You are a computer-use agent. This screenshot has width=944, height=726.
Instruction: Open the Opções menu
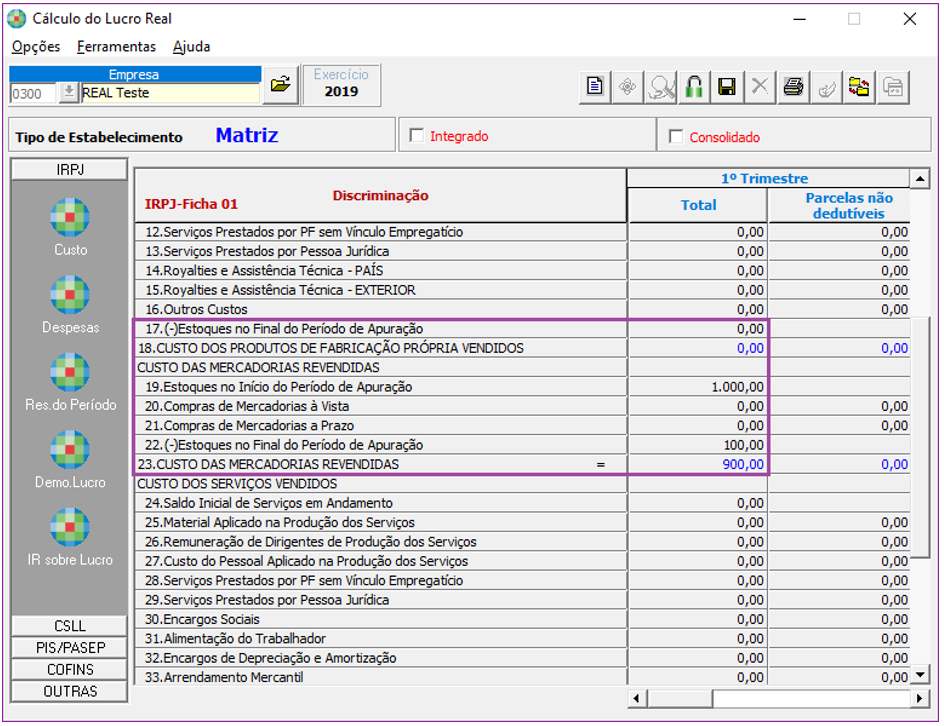point(36,46)
